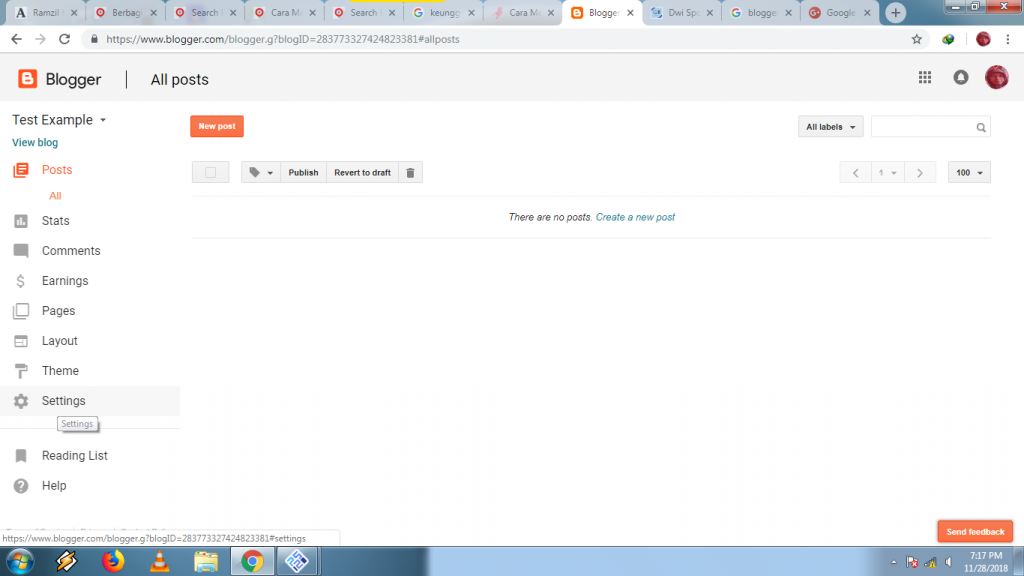The height and width of the screenshot is (576, 1024).
Task: Select the All posts sub-item
Action: tap(55, 196)
